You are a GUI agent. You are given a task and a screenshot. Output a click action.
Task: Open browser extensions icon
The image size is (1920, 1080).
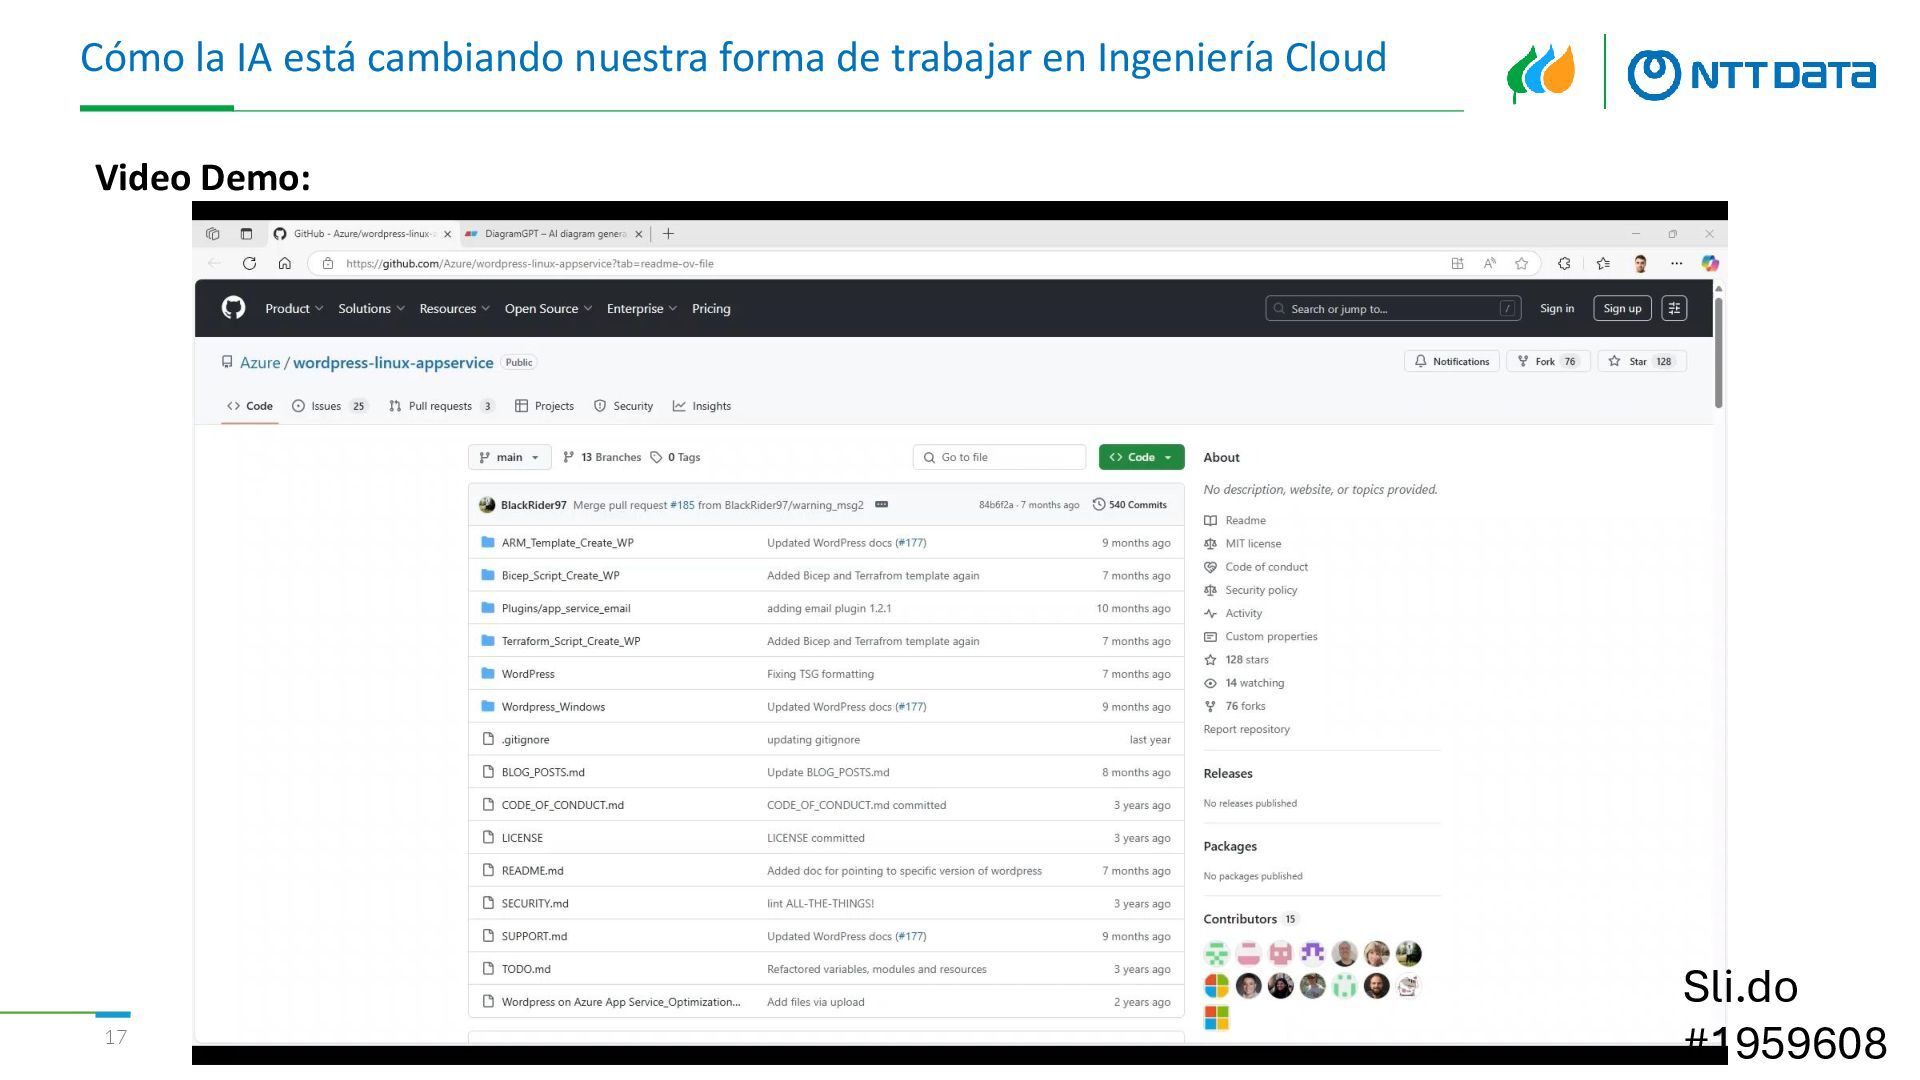1564,263
